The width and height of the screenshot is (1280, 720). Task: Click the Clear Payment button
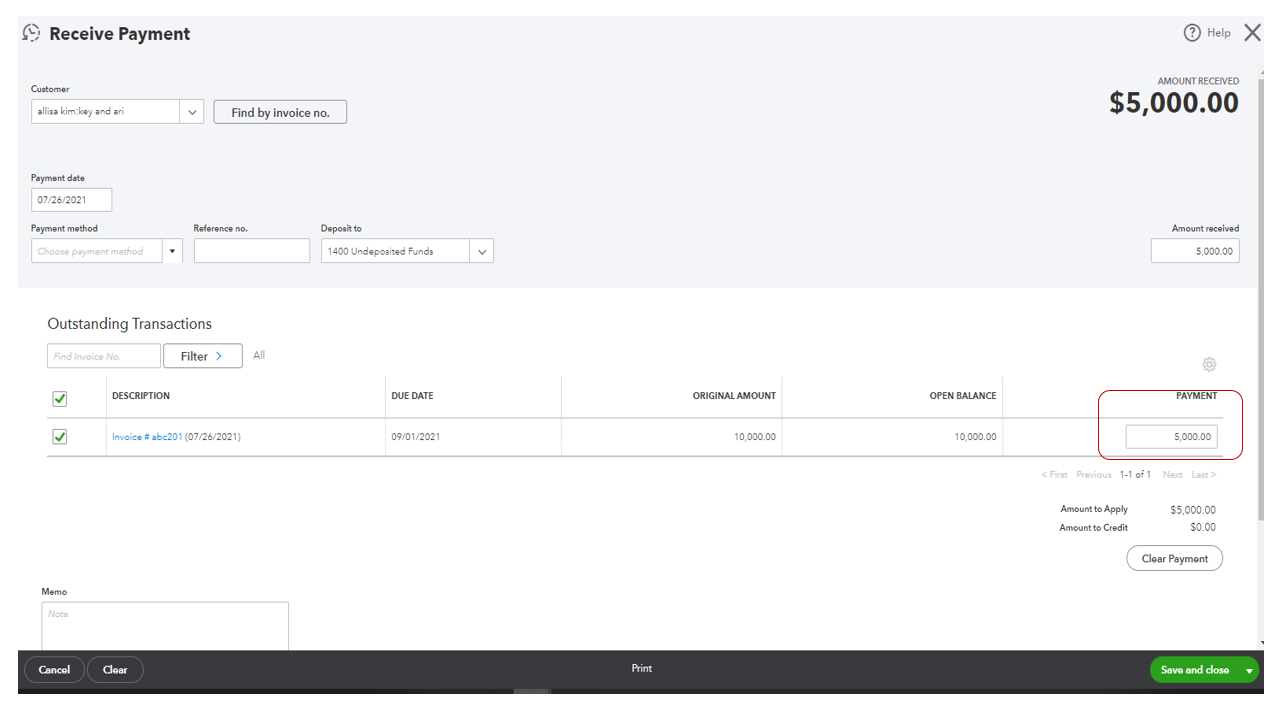coord(1174,559)
